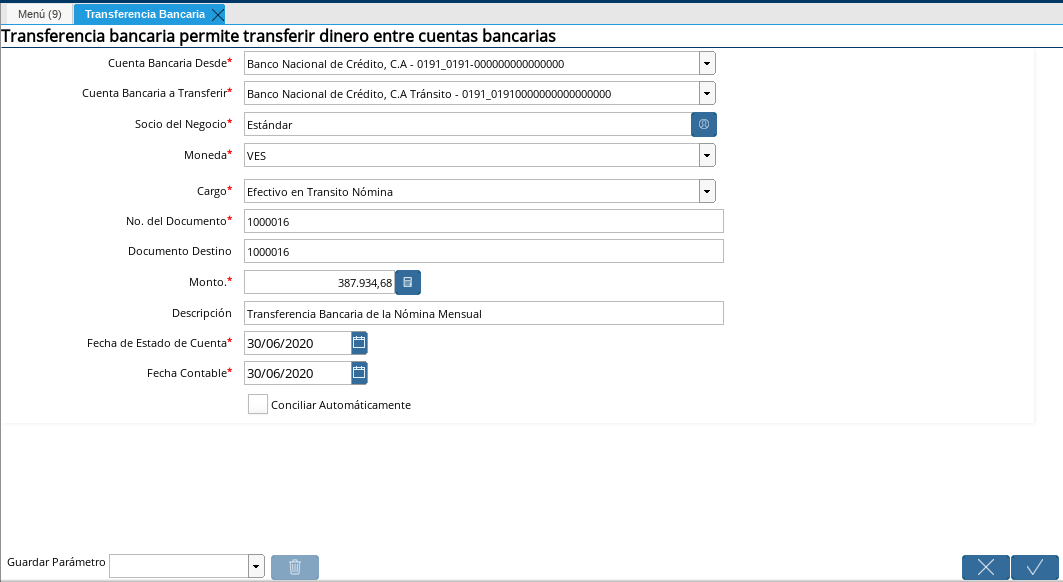Open calendar picker for Fecha de Estado de Cuenta
Screen dimensions: 1063x582
click(x=360, y=342)
